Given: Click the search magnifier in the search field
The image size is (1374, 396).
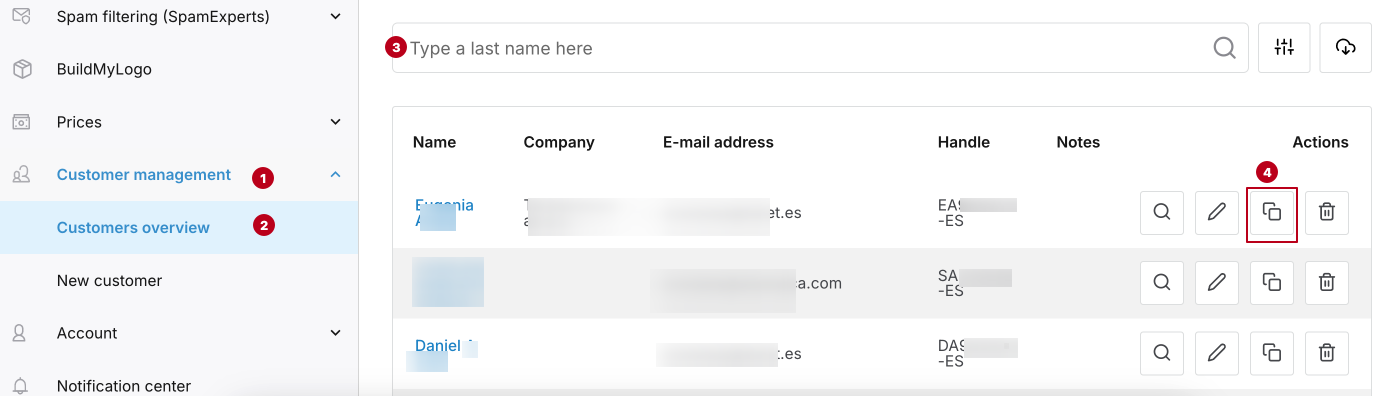Looking at the screenshot, I should 1225,48.
